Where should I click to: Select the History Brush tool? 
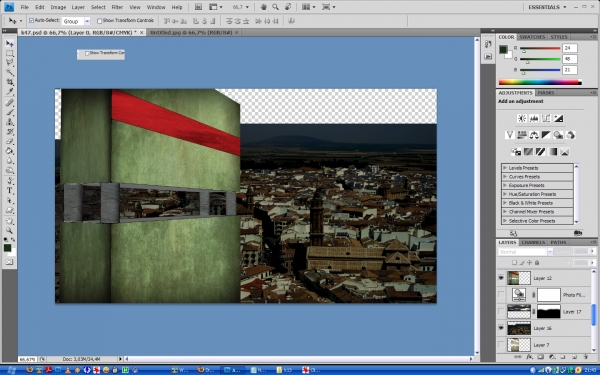click(x=9, y=132)
